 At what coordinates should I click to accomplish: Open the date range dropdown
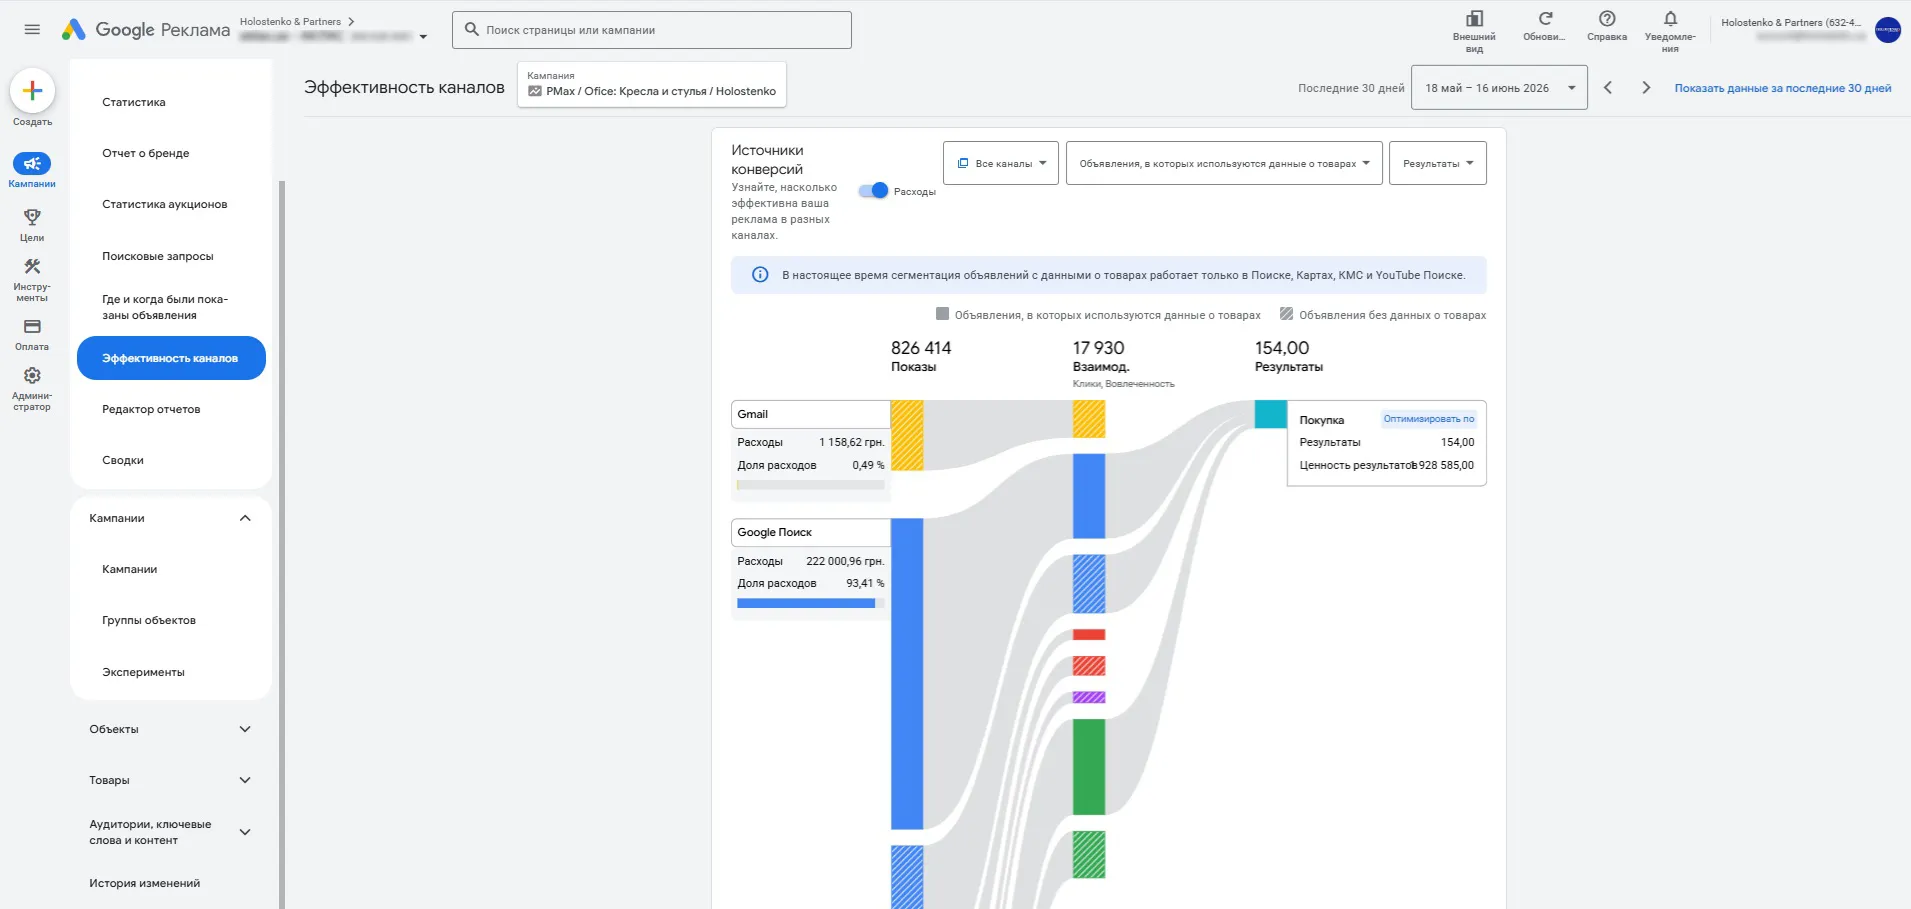tap(1499, 88)
